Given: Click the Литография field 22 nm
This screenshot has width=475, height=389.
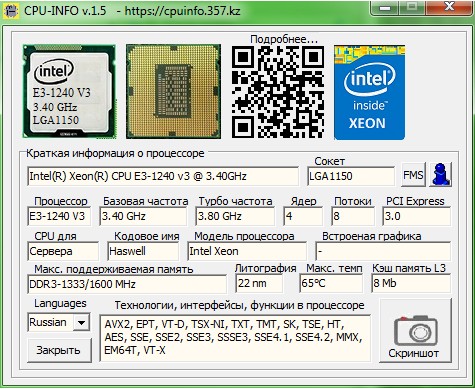Looking at the screenshot, I should point(259,283).
